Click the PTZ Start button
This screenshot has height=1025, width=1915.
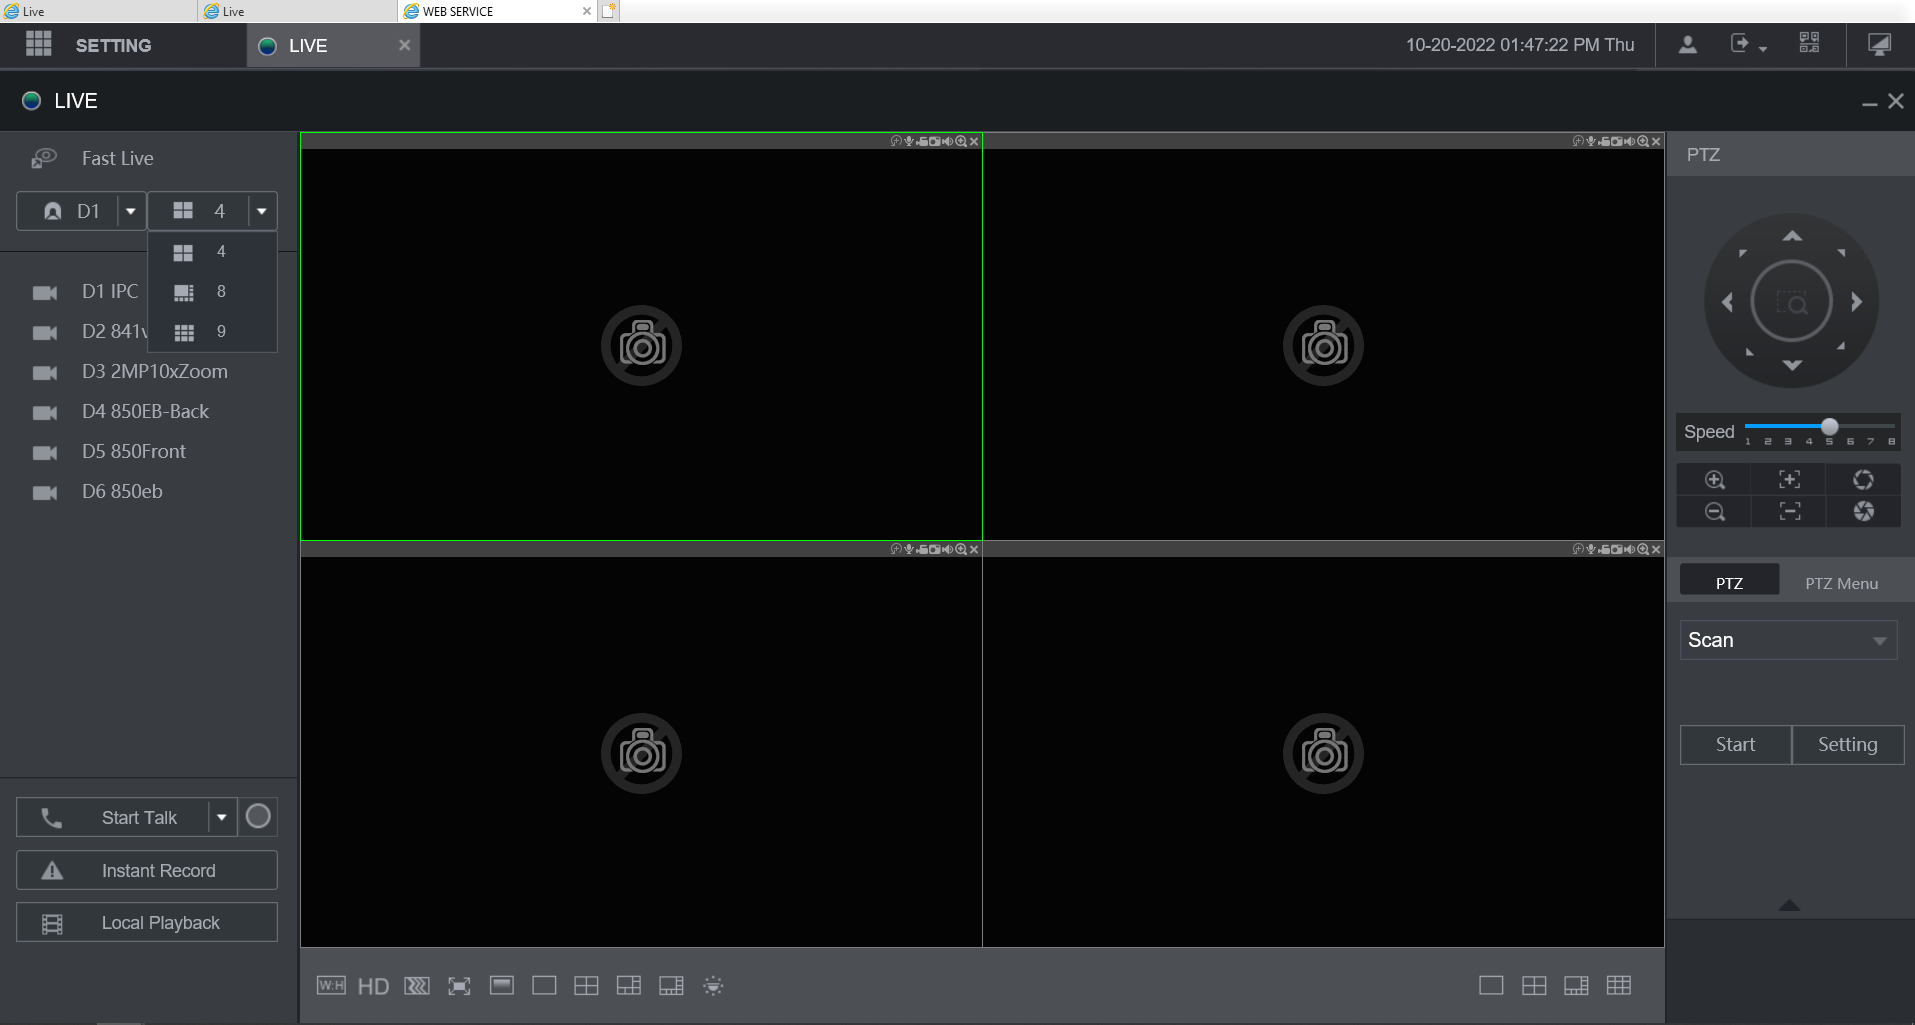coord(1735,744)
